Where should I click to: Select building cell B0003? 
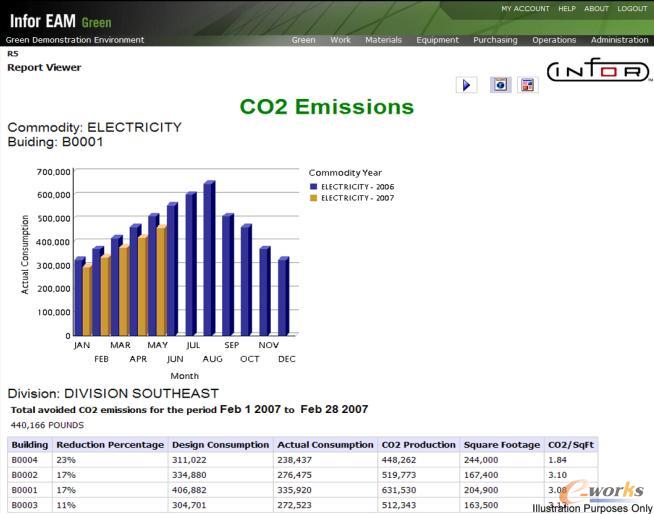coord(25,505)
